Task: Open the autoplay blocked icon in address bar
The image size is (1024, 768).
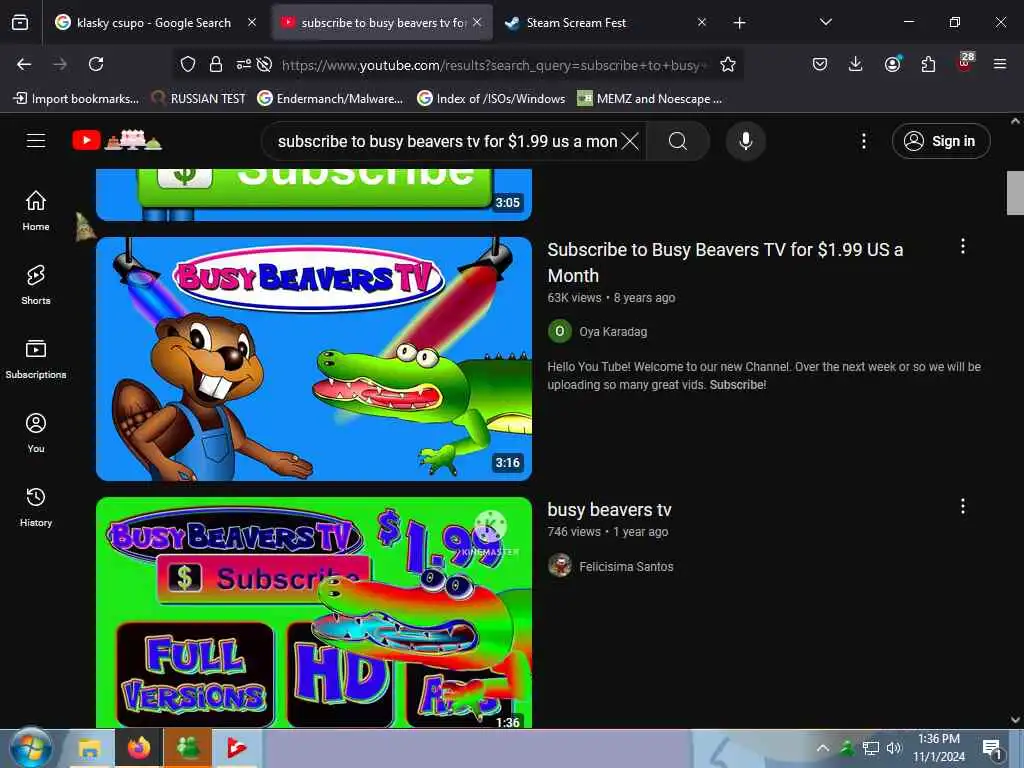Action: pos(264,64)
